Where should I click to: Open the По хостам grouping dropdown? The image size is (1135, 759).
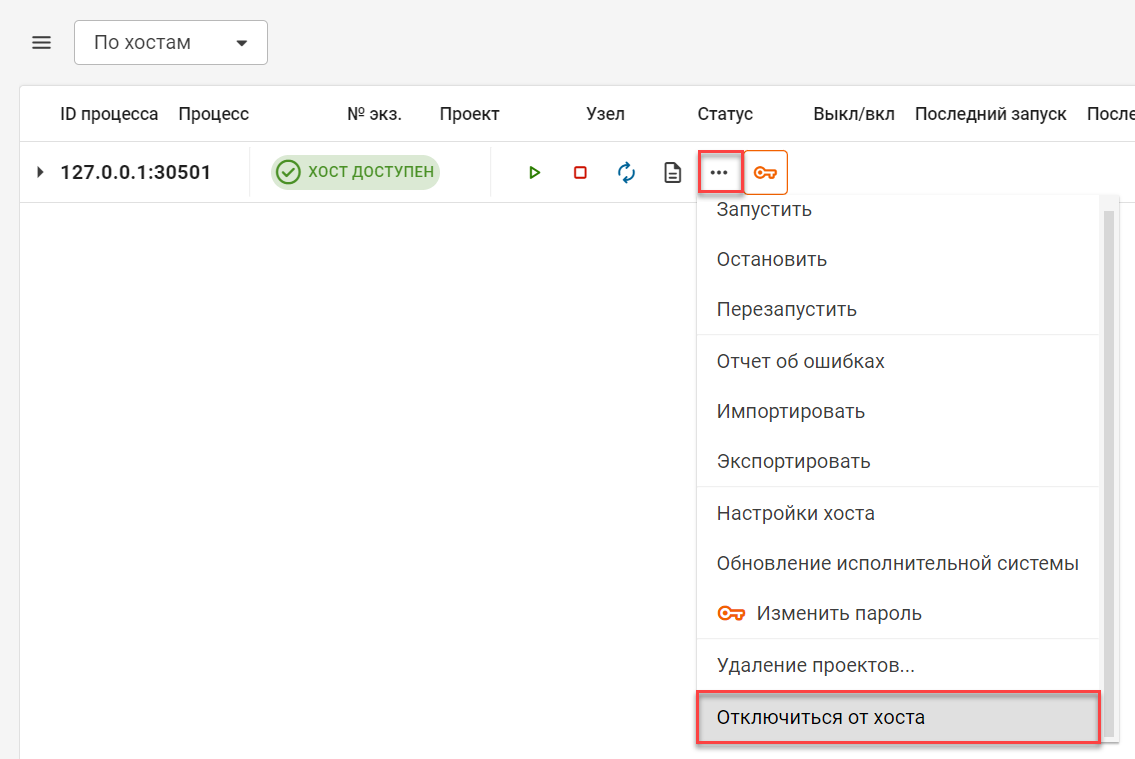click(x=171, y=43)
